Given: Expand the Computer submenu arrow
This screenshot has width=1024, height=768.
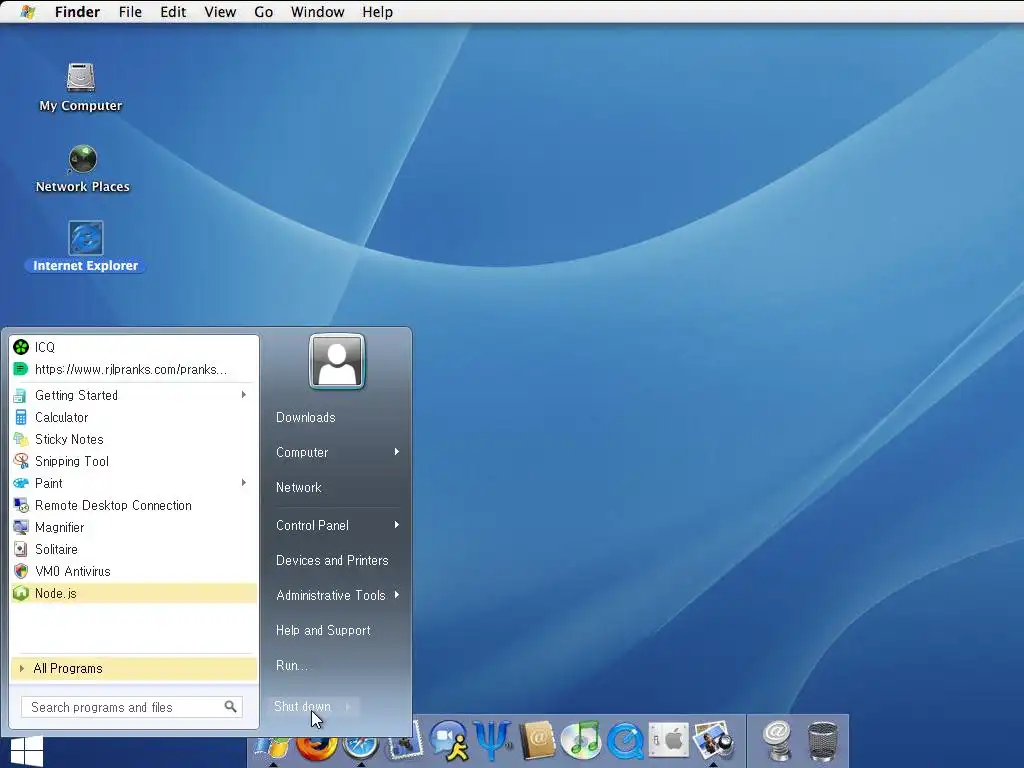Looking at the screenshot, I should coord(396,452).
